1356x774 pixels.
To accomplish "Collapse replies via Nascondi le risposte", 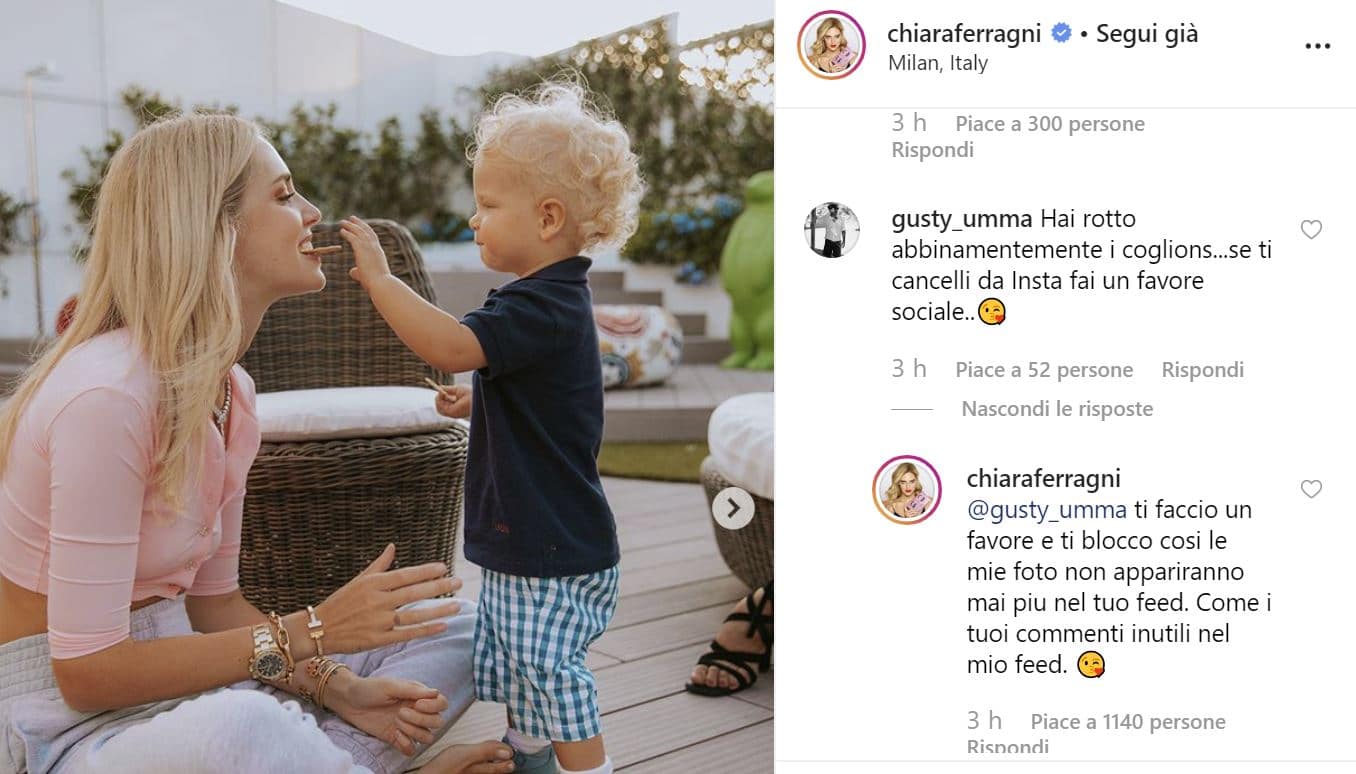I will click(x=1057, y=409).
